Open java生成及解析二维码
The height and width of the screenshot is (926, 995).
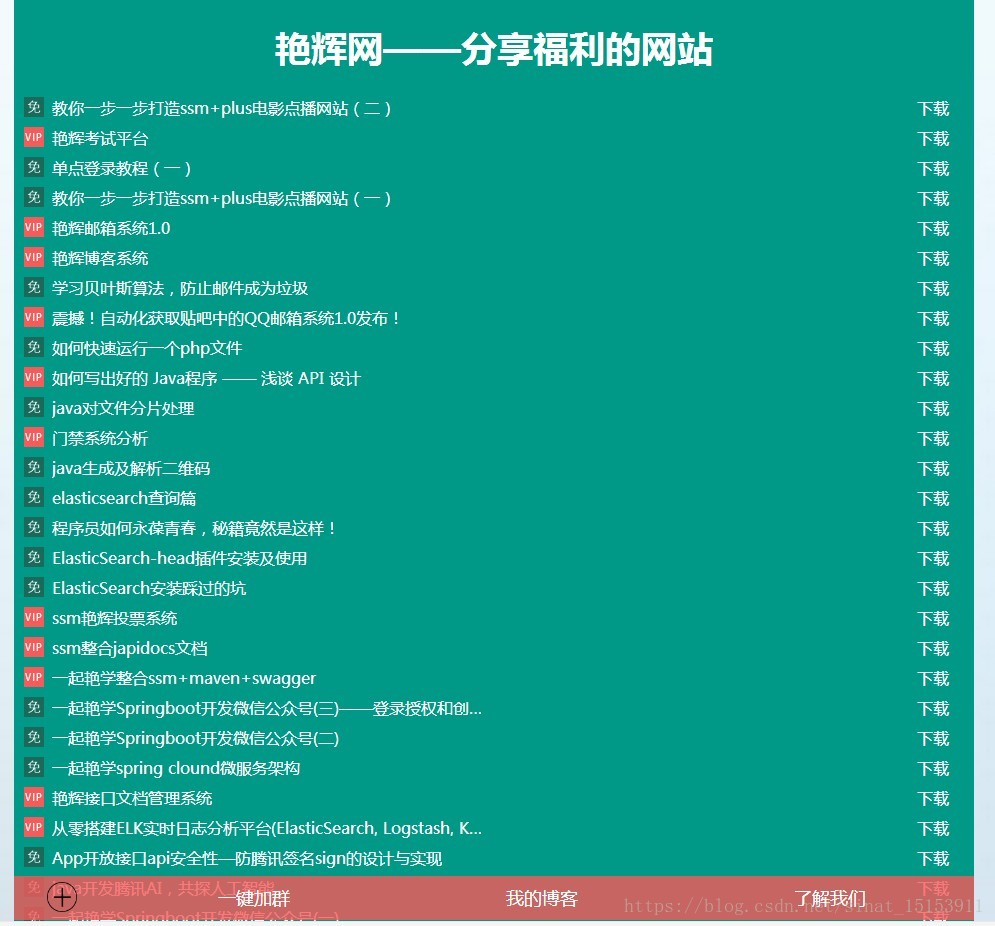131,468
